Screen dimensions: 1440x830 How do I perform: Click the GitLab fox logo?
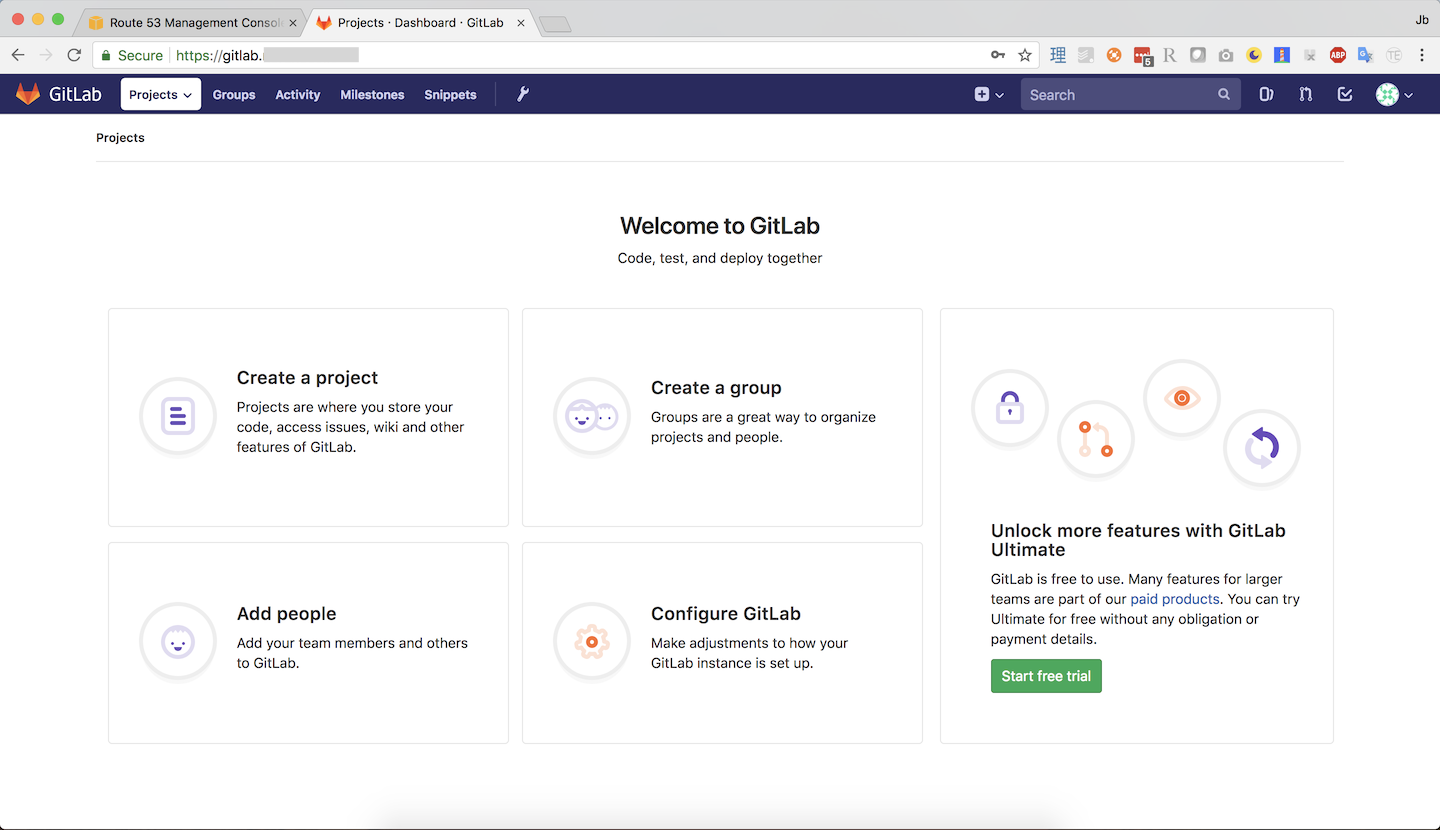click(28, 94)
